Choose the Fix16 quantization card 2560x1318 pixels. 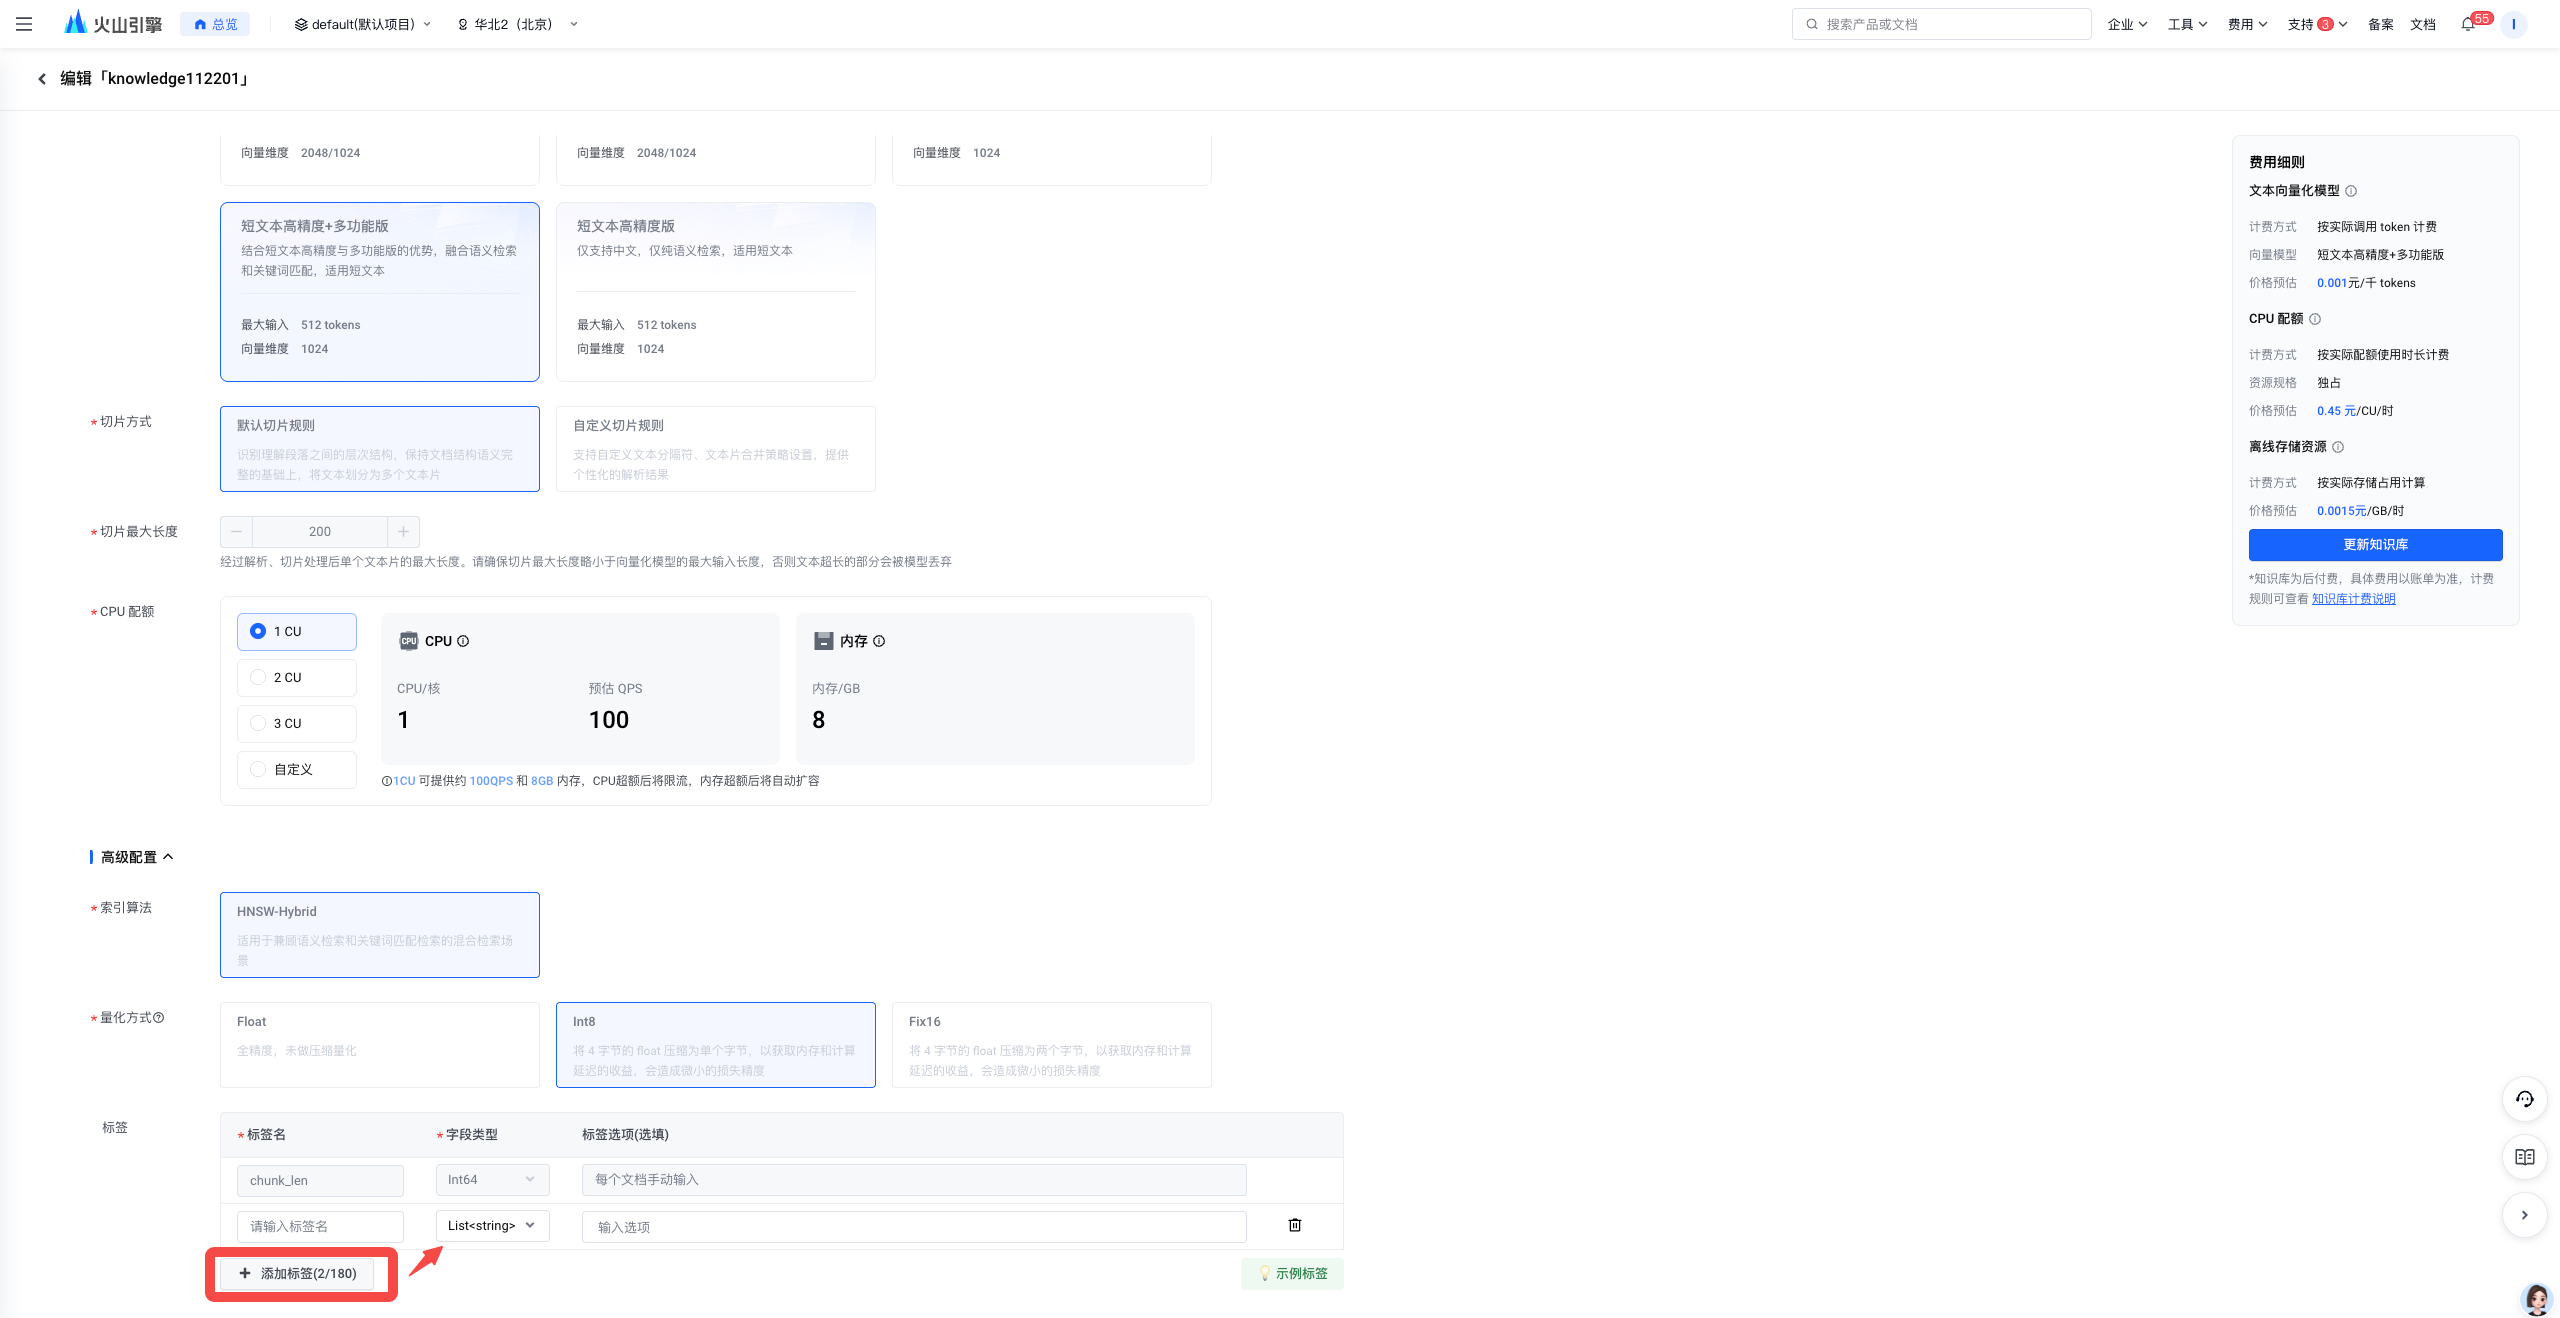1052,1045
